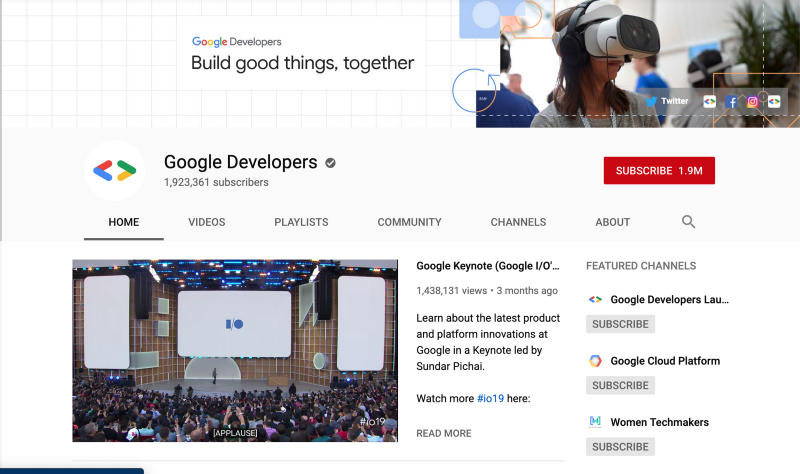Click the Google Developers logo in the banner
The image size is (800, 474).
[237, 42]
